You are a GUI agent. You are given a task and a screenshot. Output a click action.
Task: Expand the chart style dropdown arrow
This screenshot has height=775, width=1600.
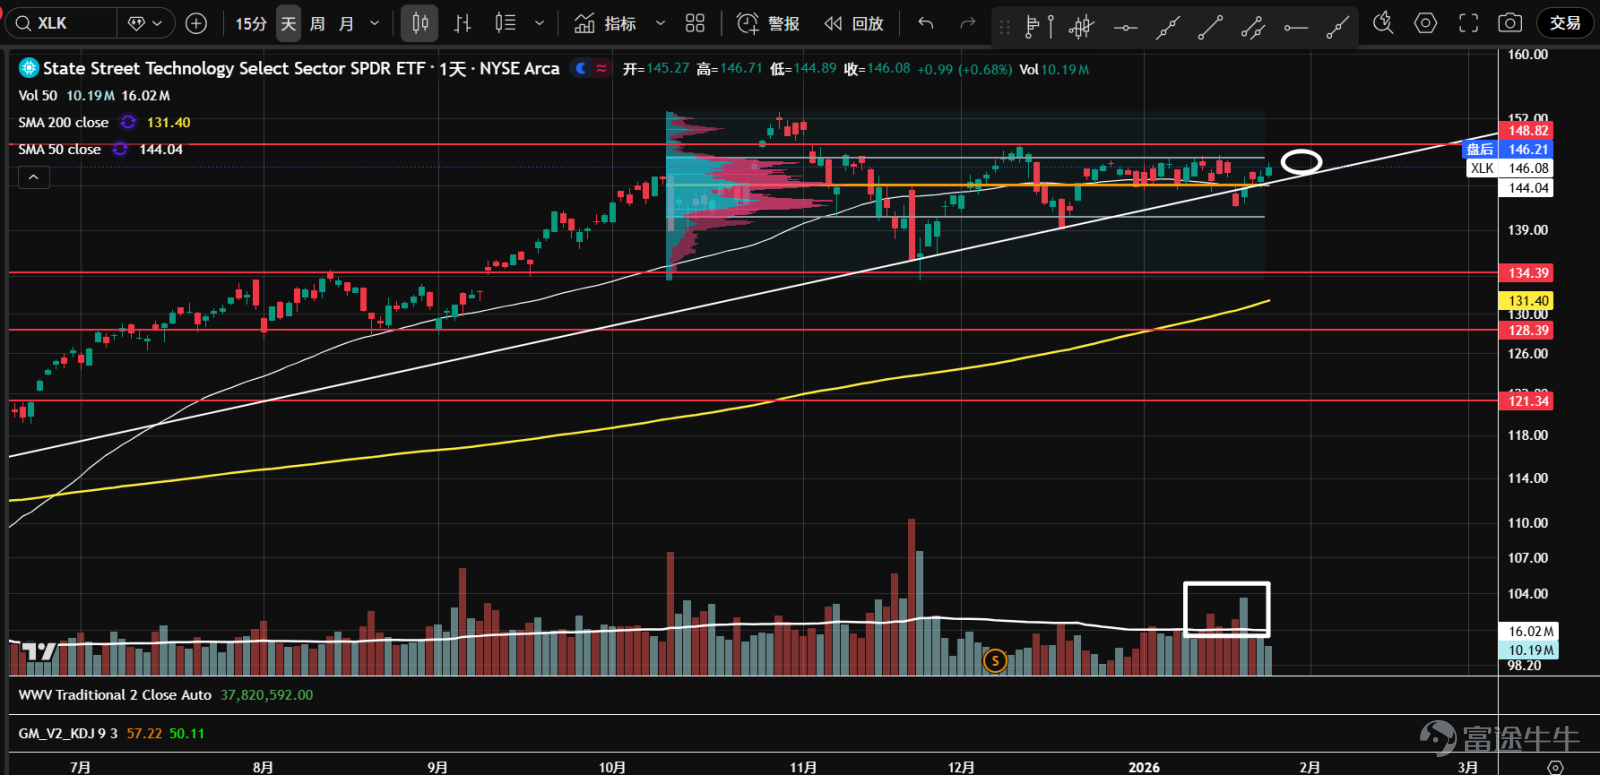(x=540, y=23)
